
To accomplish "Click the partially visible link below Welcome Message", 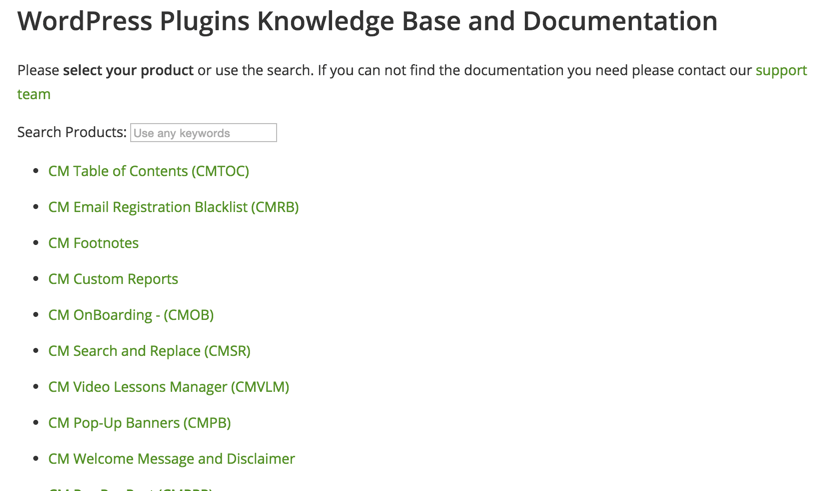I will click(130, 488).
